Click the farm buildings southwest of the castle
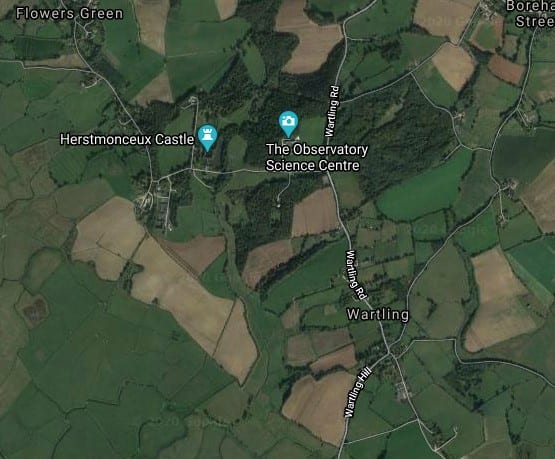 (158, 207)
